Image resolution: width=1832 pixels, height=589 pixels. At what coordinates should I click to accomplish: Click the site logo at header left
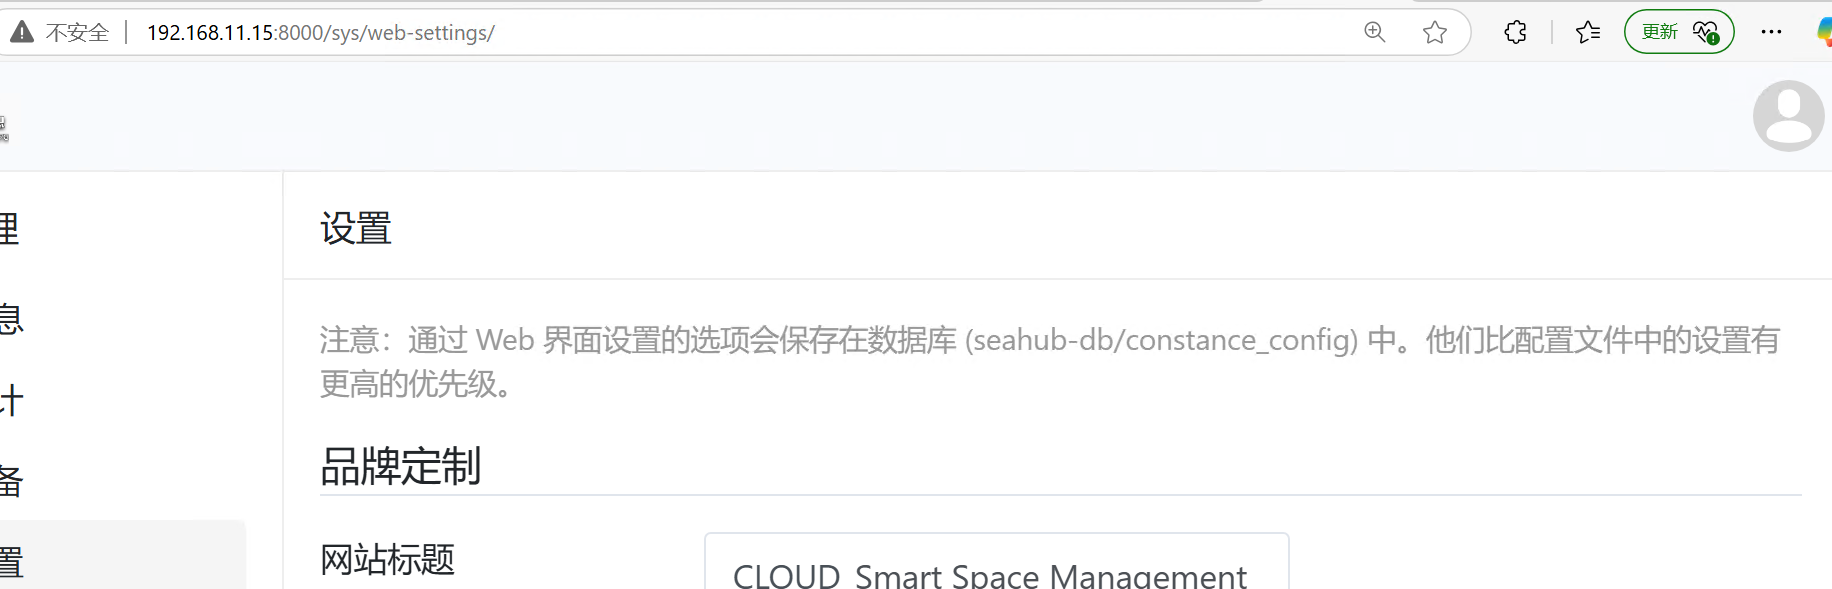pos(4,129)
